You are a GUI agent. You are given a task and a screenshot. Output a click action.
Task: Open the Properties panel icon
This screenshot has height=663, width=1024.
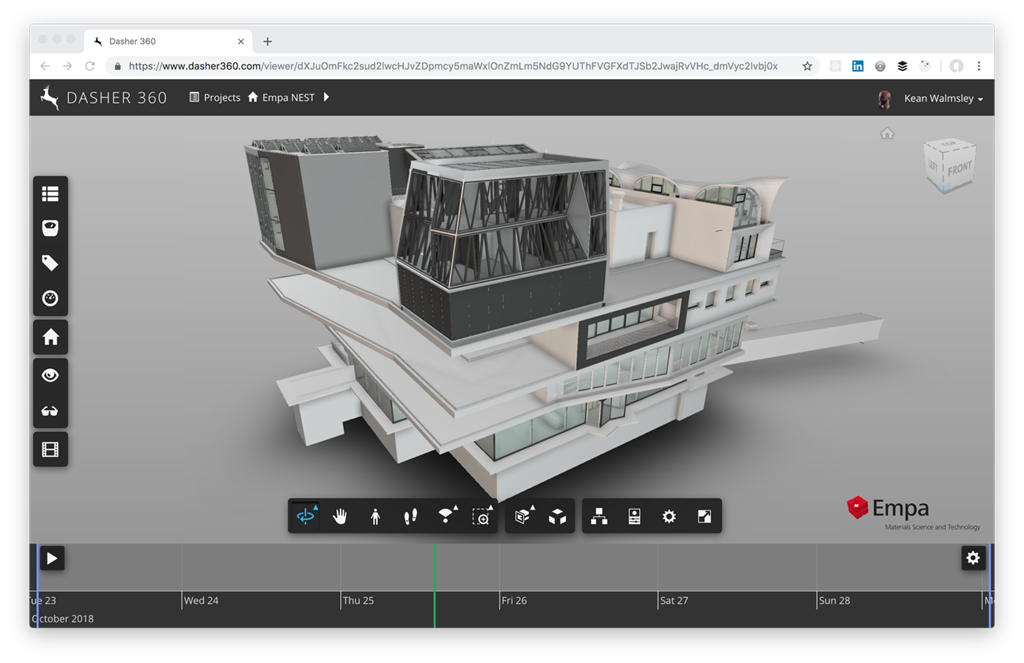634,516
